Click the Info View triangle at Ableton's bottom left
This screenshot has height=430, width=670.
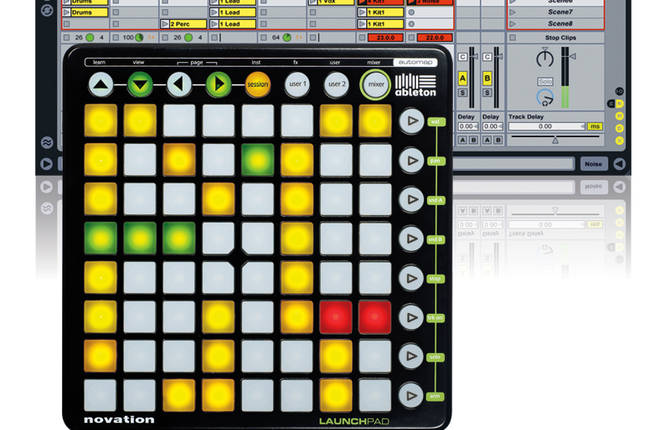pyautogui.click(x=47, y=163)
